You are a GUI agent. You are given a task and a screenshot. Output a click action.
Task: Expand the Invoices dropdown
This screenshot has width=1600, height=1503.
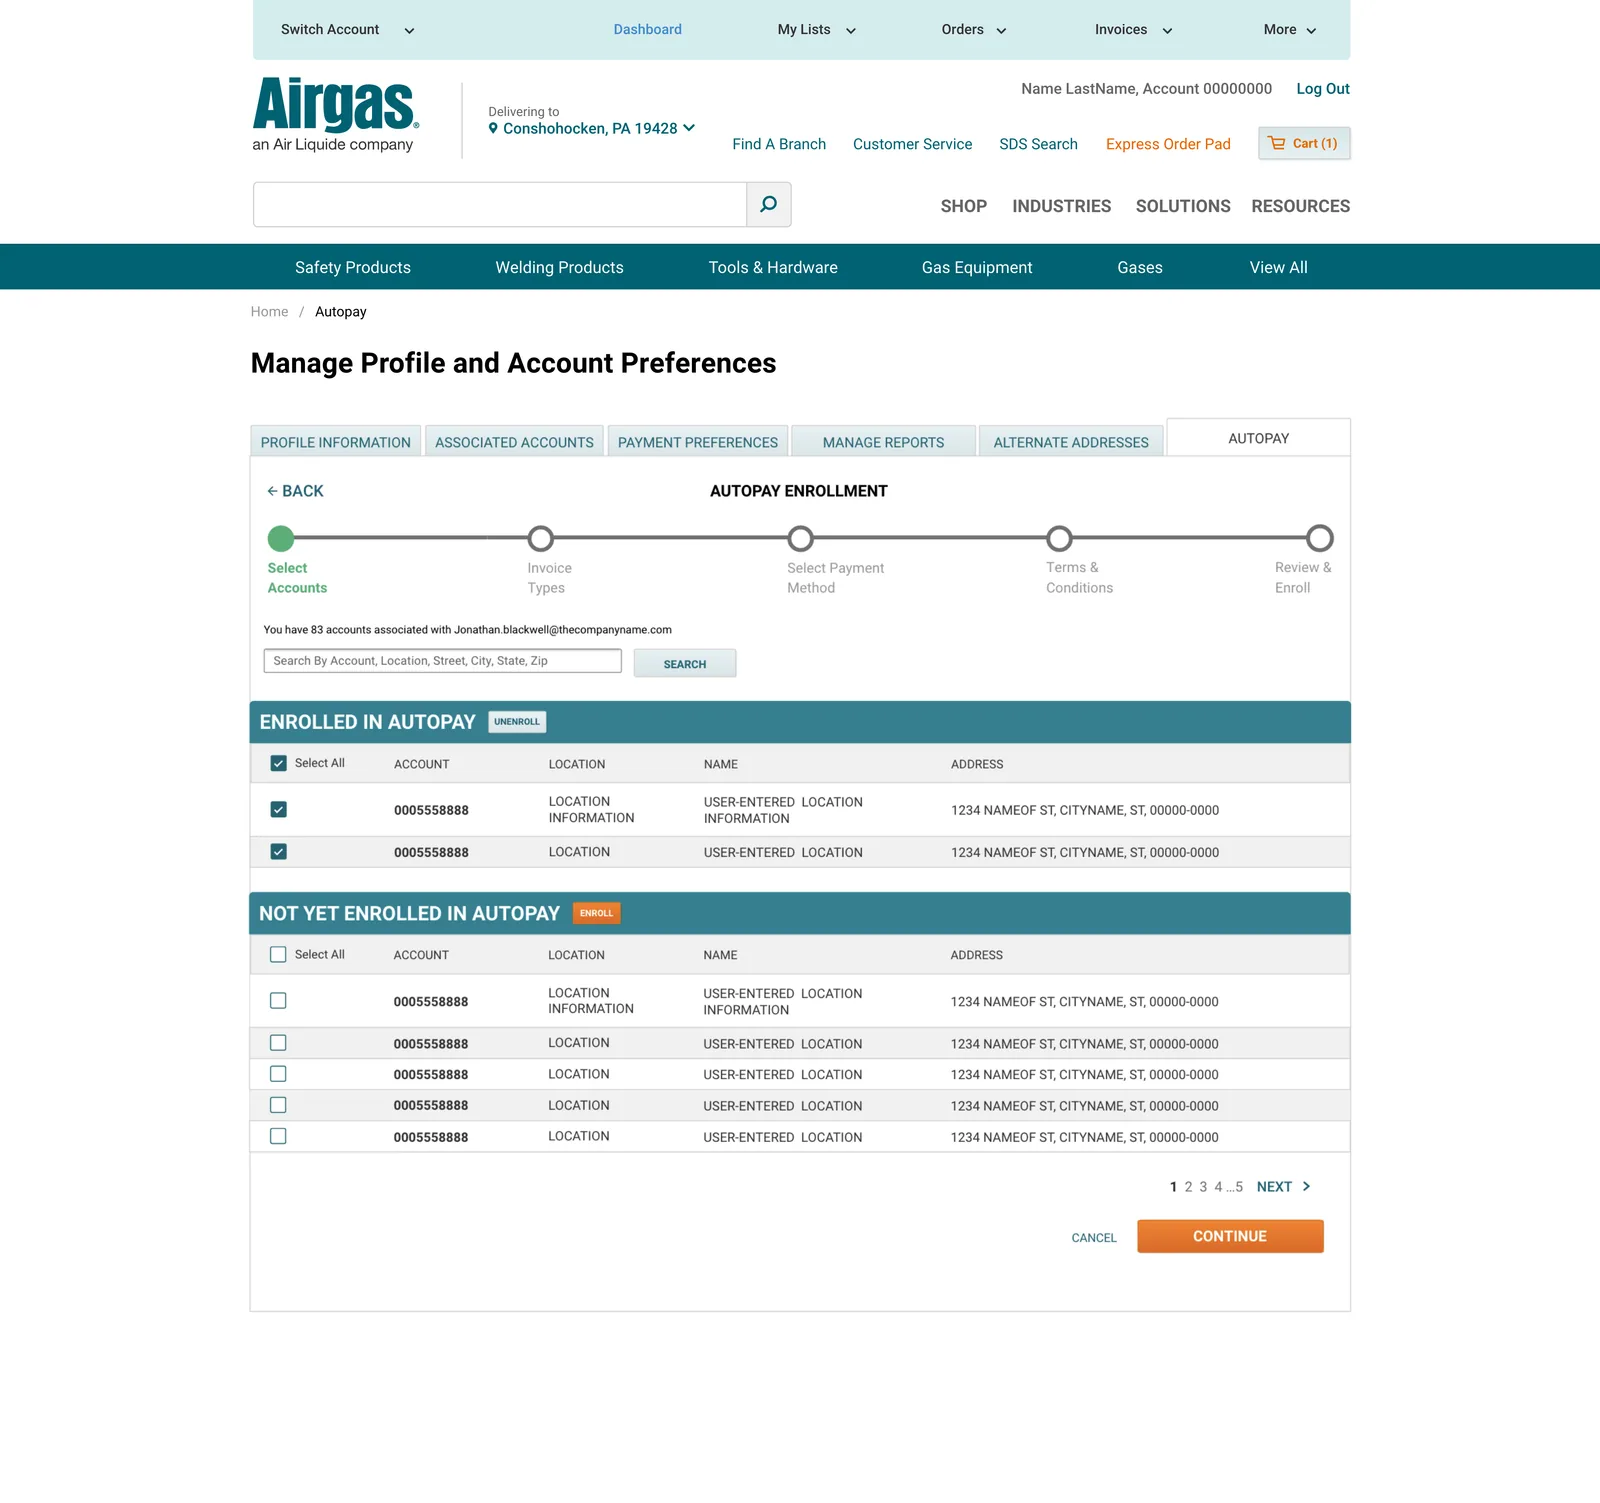pos(1133,30)
